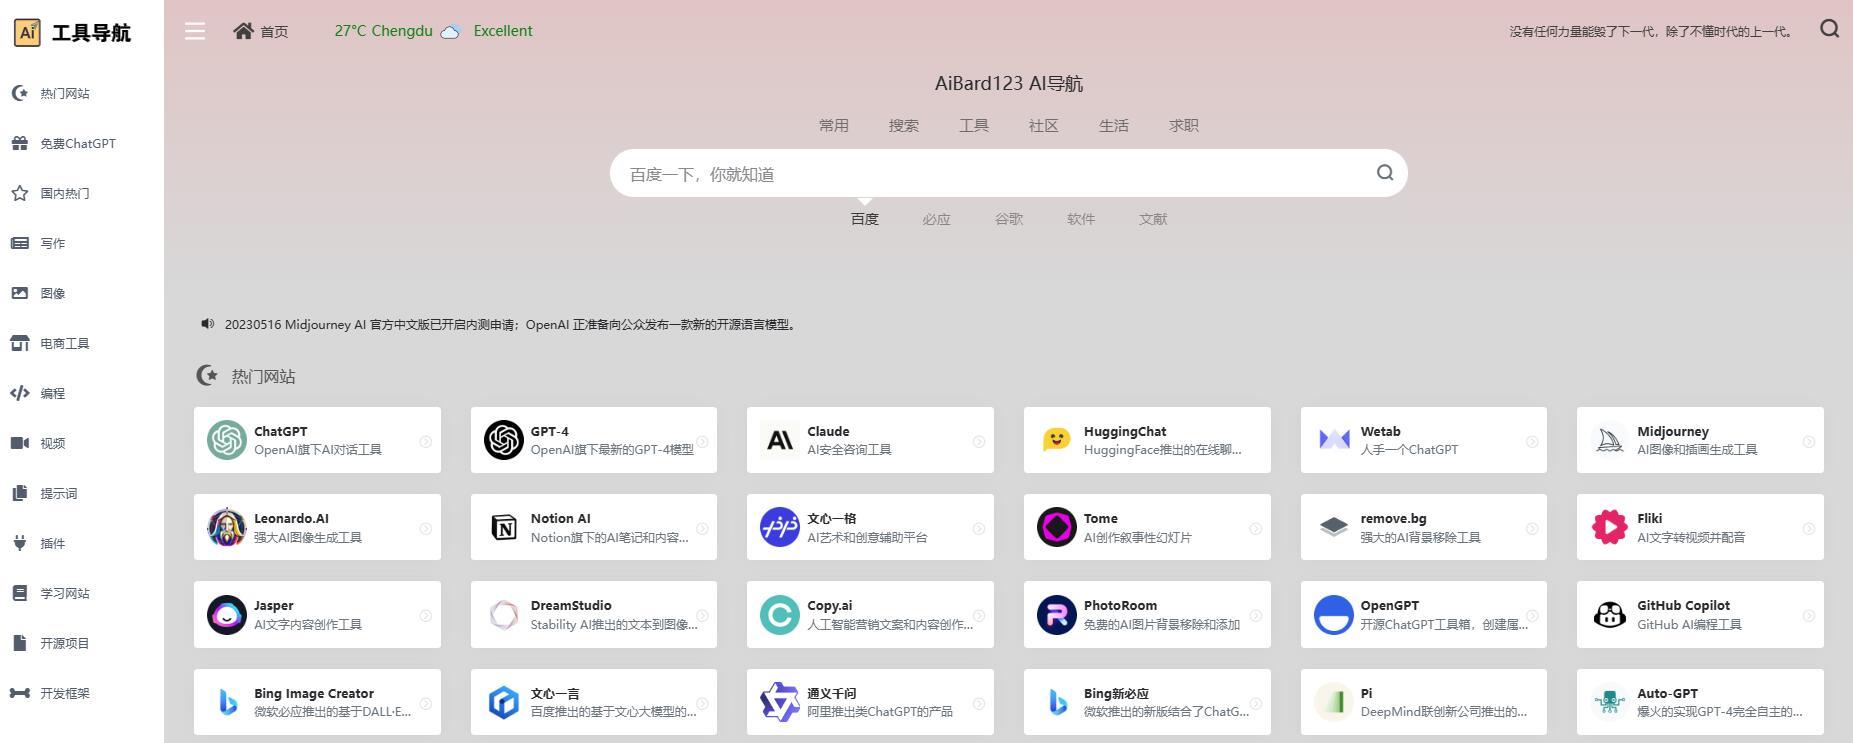
Task: Click the Jasper logo icon
Action: (x=227, y=615)
